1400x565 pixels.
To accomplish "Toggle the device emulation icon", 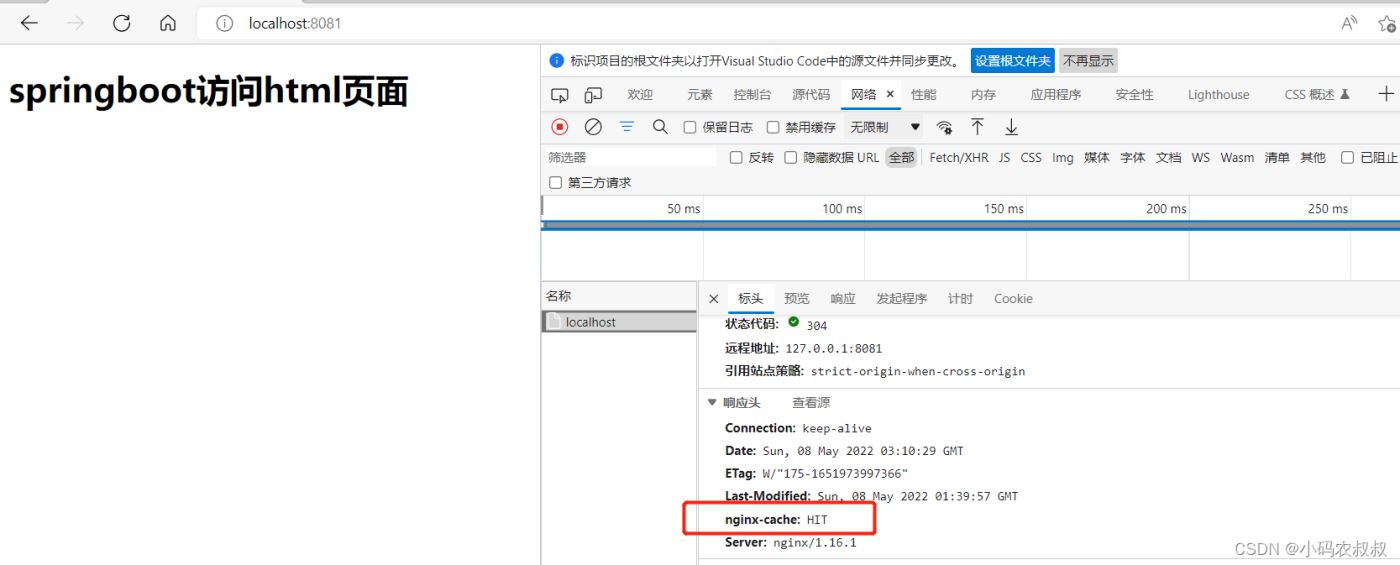I will 593,95.
